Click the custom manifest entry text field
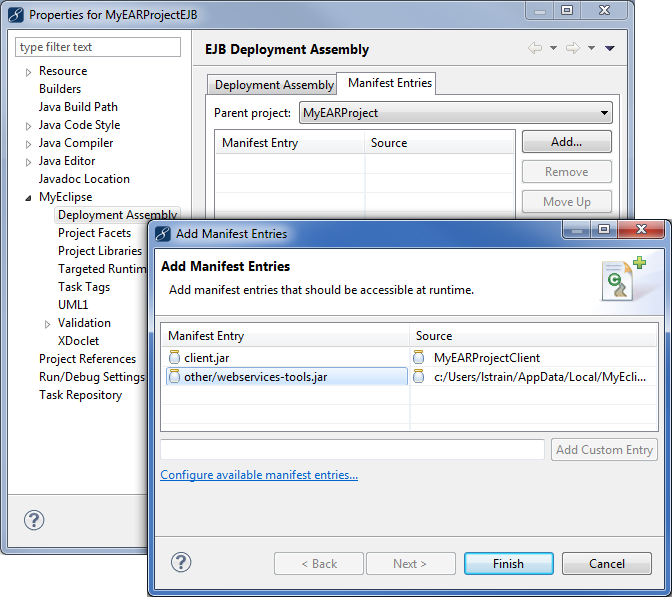The width and height of the screenshot is (672, 597). tap(352, 450)
